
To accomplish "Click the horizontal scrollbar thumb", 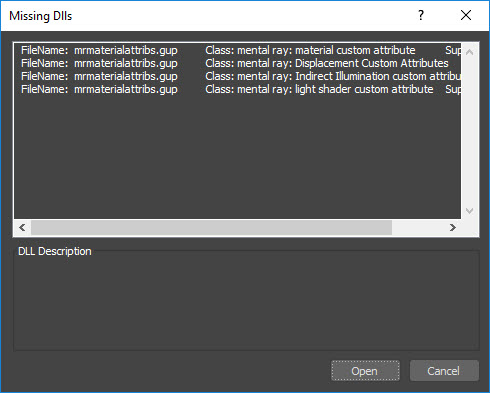I will (211, 228).
